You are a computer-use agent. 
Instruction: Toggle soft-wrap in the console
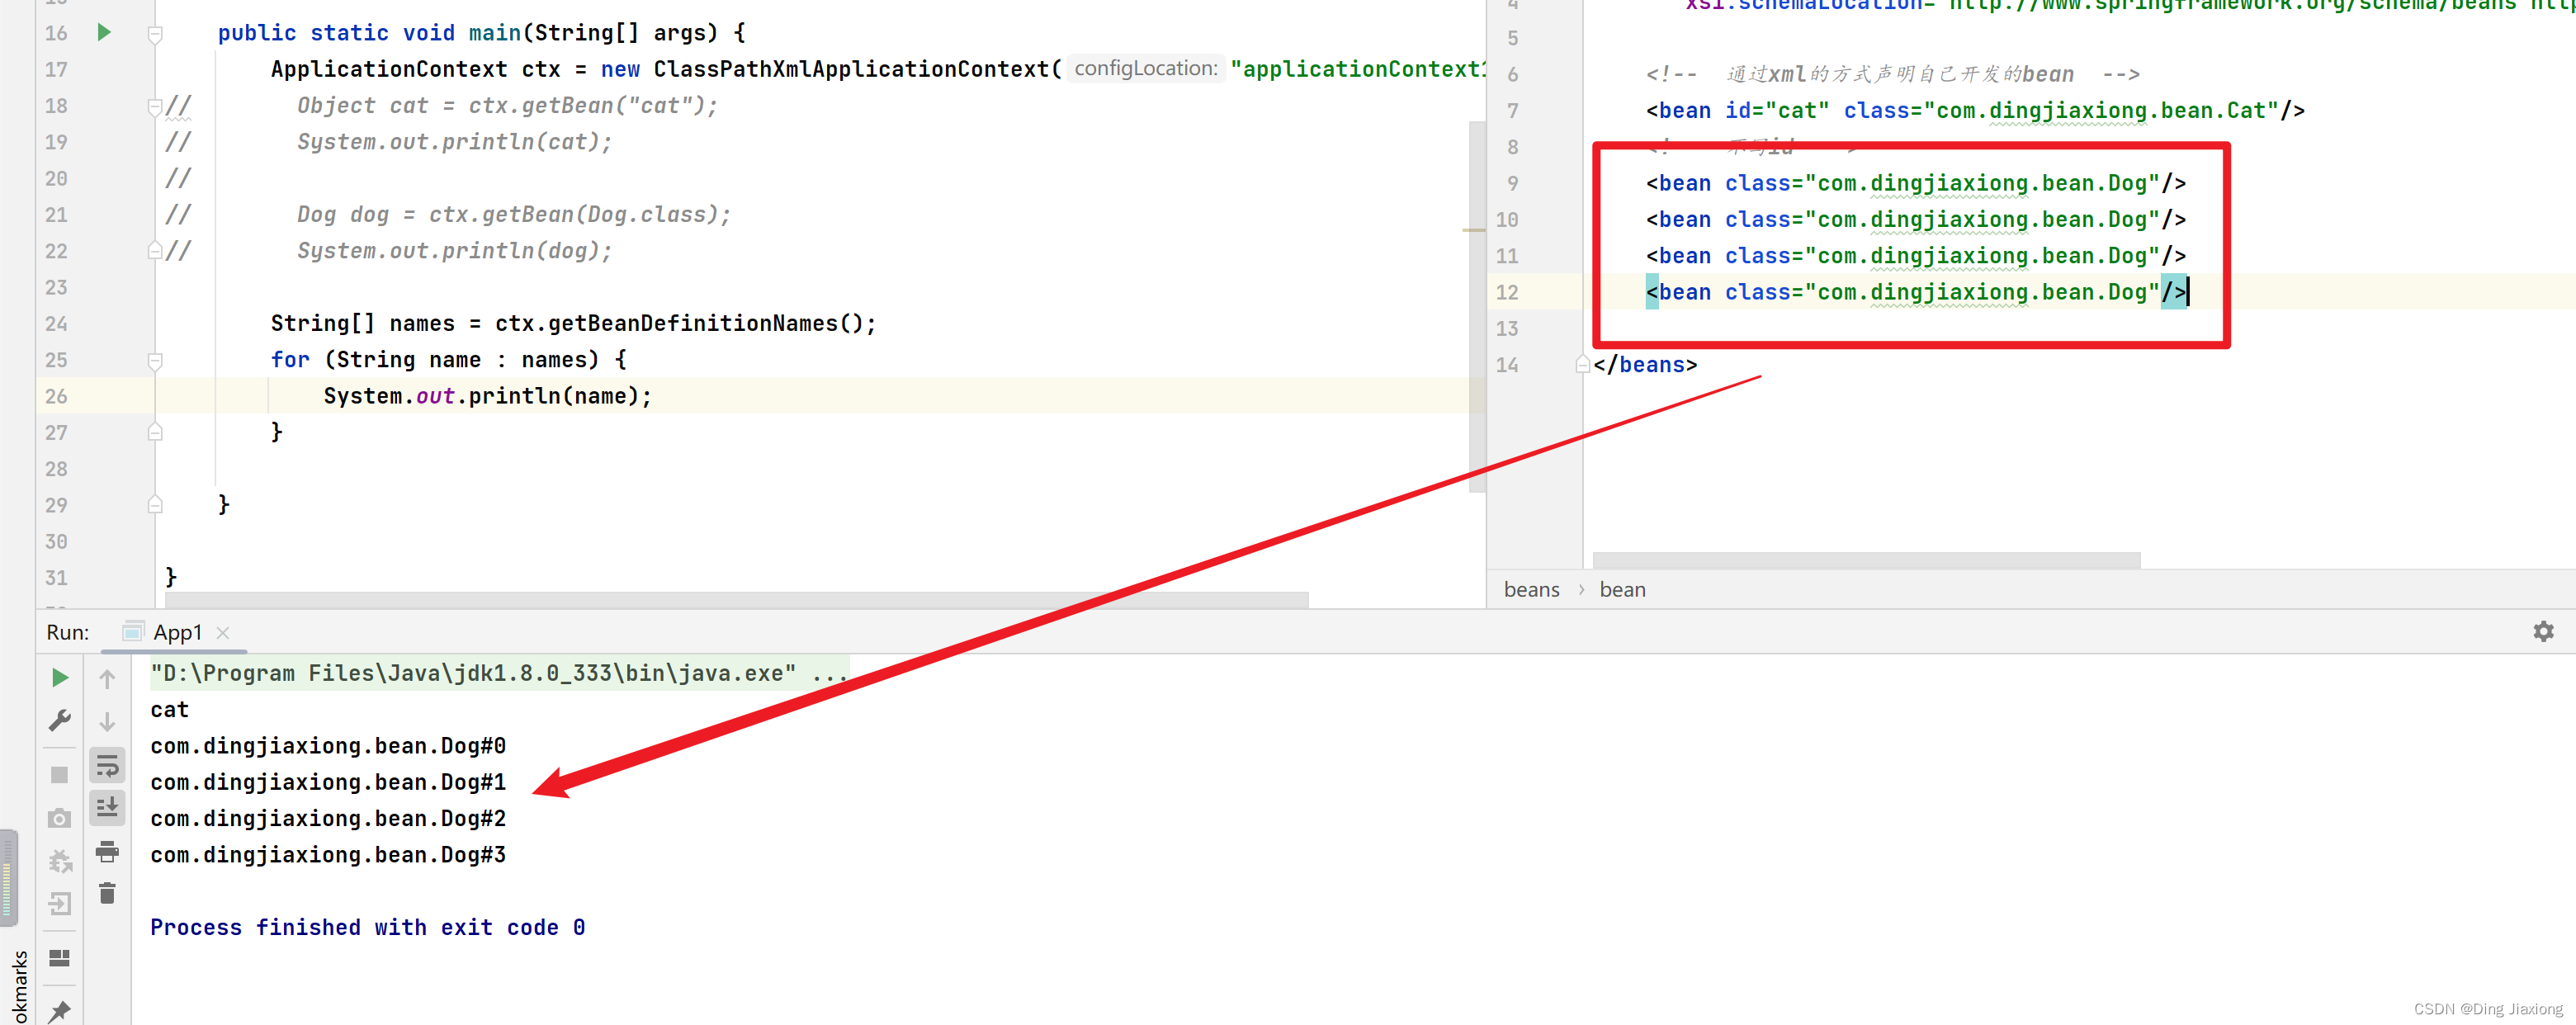pos(107,766)
